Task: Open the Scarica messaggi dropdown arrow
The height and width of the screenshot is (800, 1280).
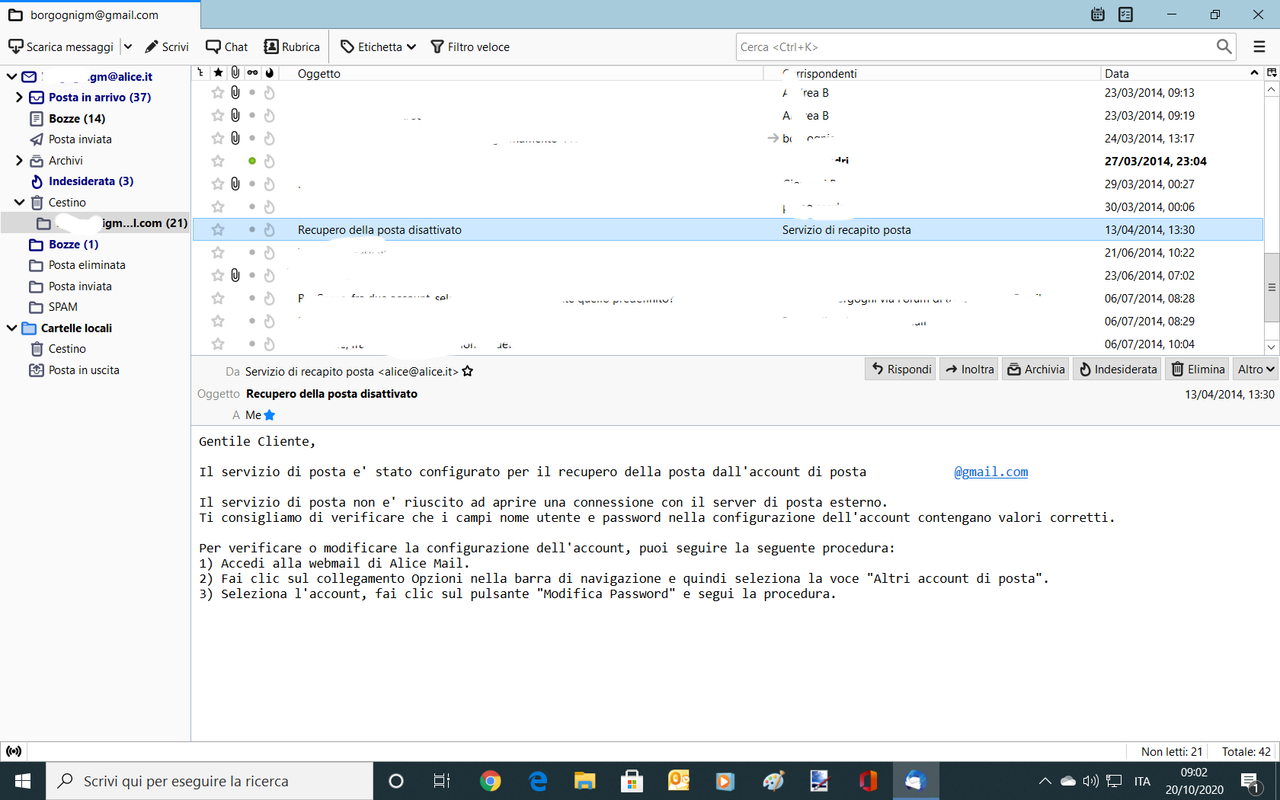Action: pos(127,47)
